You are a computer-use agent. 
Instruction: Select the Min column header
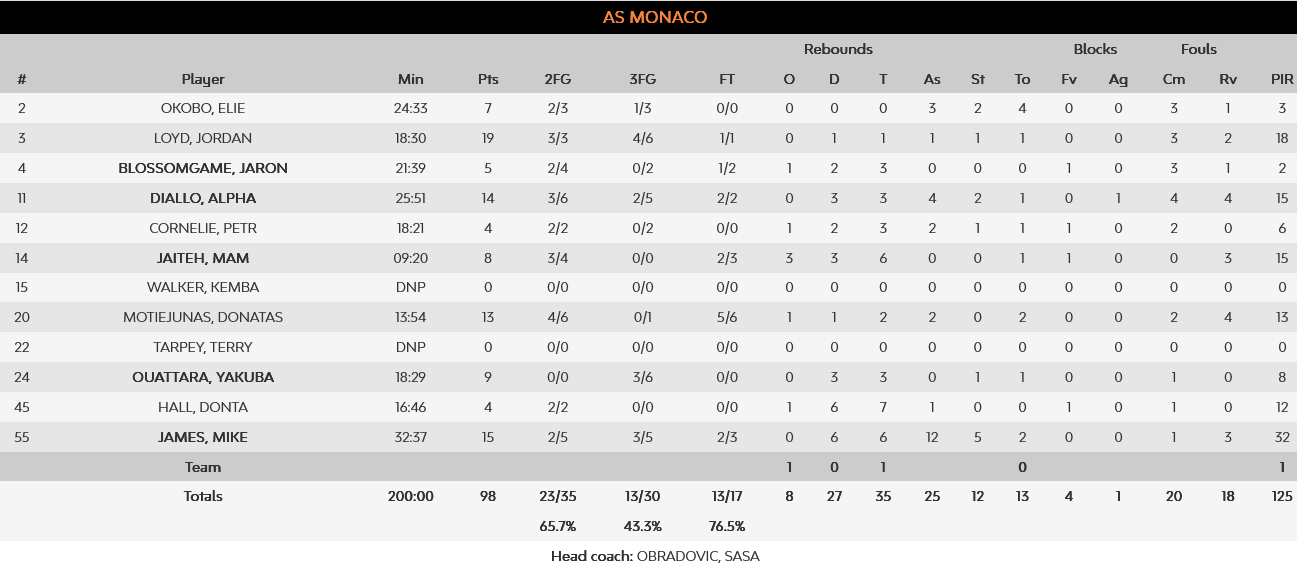(410, 79)
